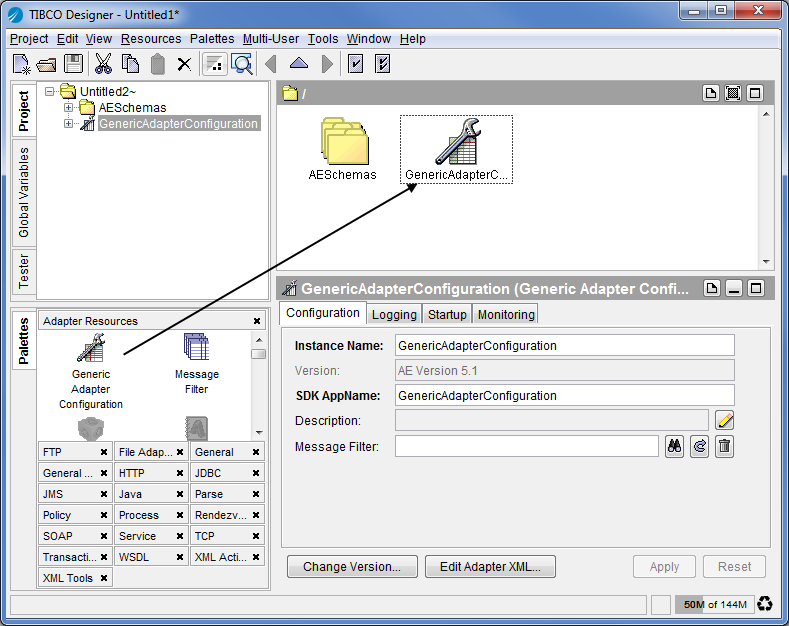The height and width of the screenshot is (626, 789).
Task: Close the XML Tools palette
Action: pyautogui.click(x=104, y=578)
